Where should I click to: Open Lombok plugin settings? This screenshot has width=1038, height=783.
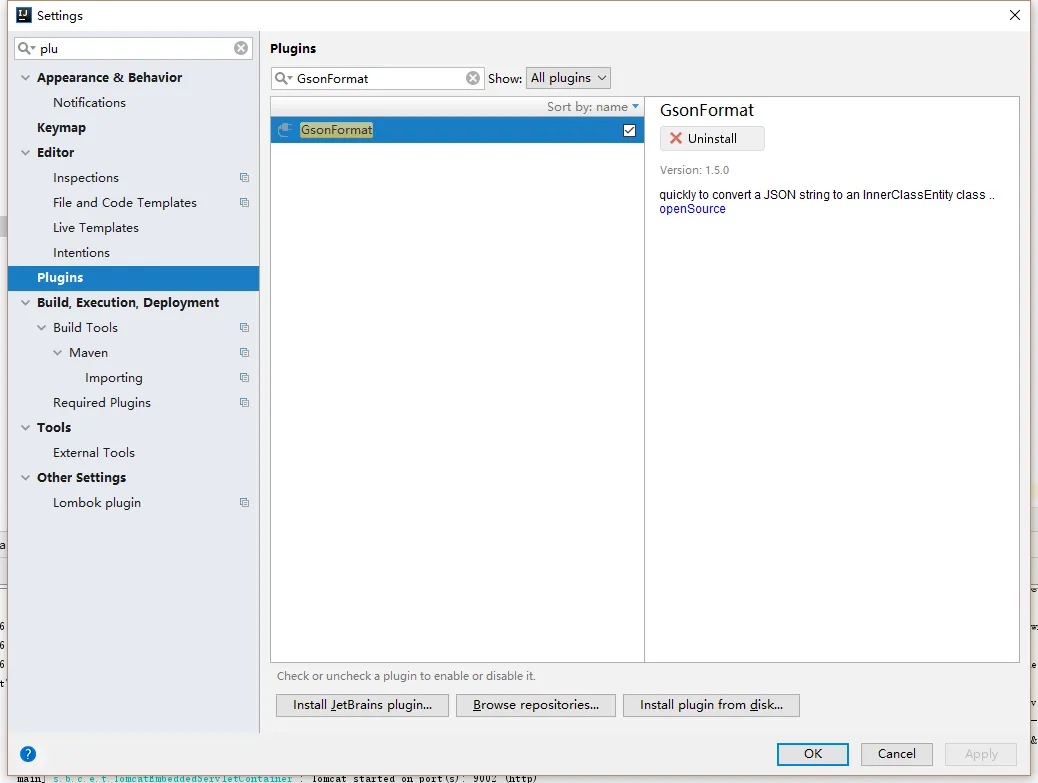[97, 503]
